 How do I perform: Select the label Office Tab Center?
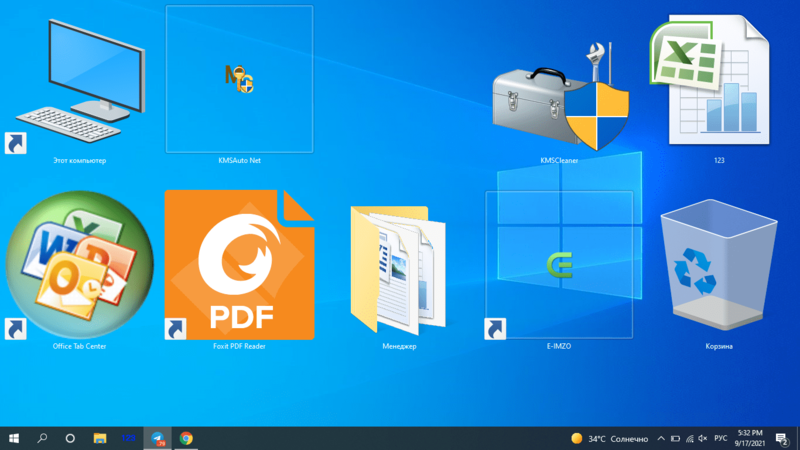point(80,346)
